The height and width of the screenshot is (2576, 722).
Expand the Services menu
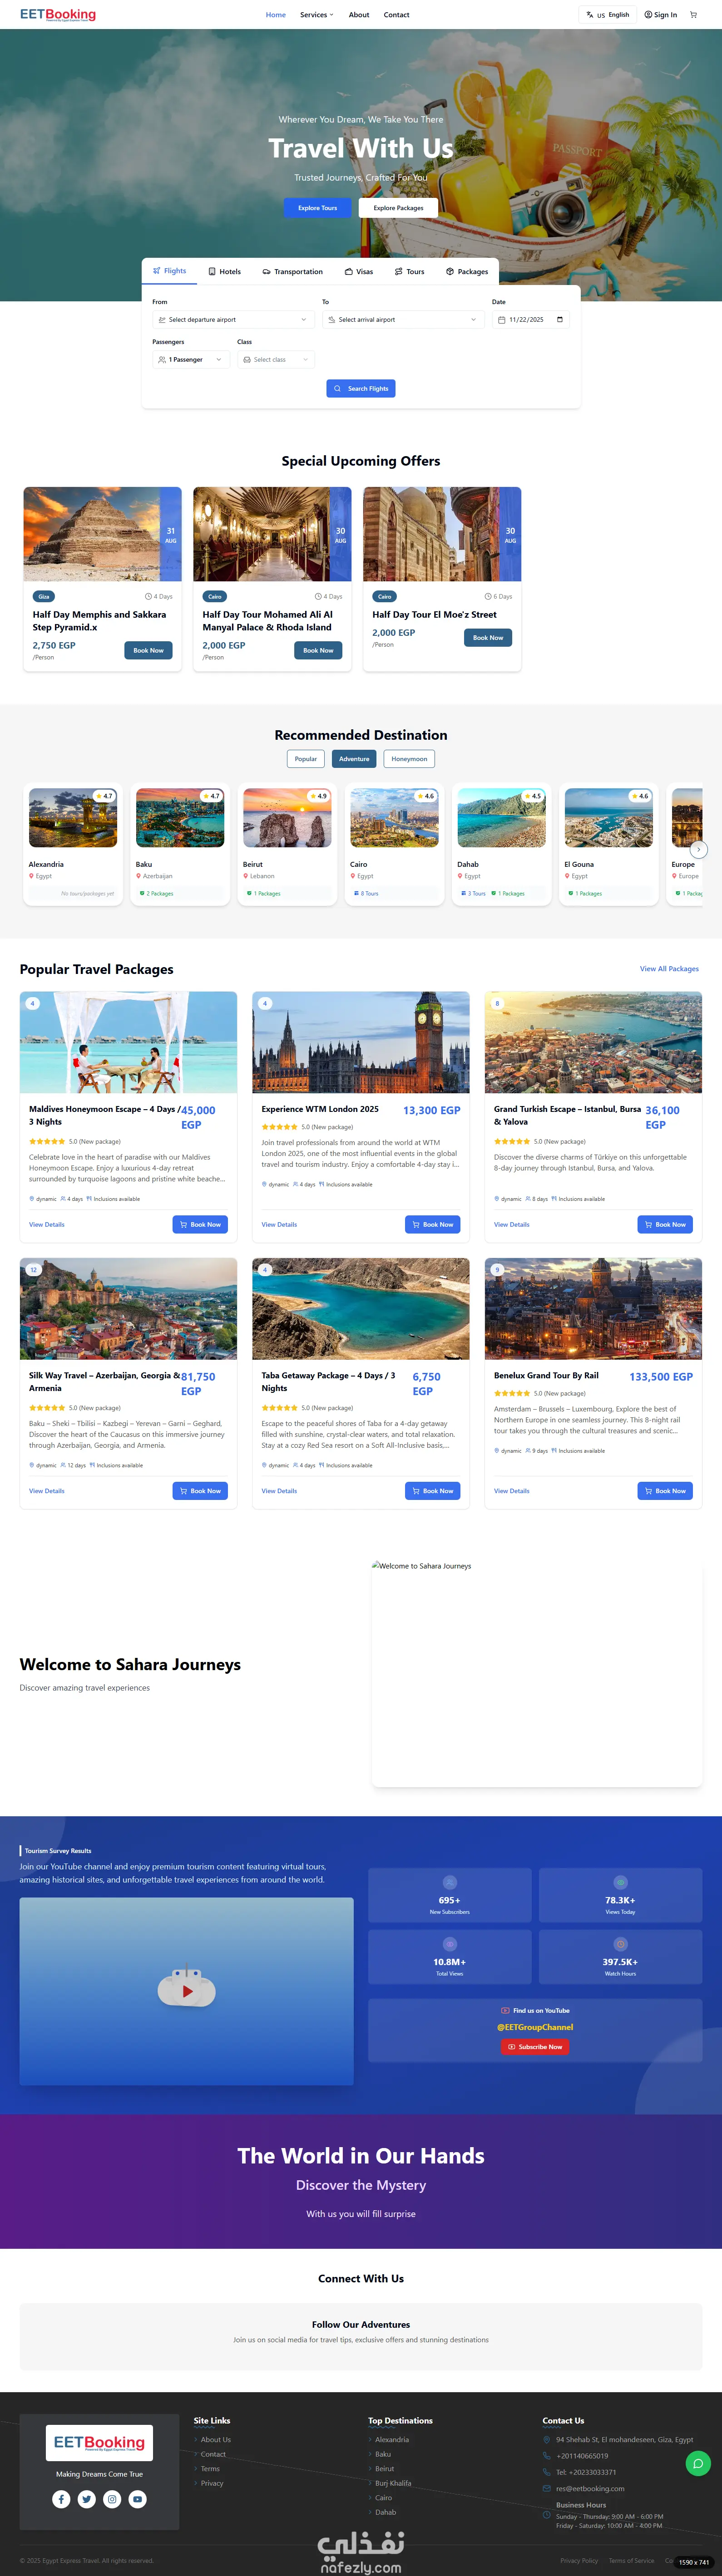click(x=316, y=15)
